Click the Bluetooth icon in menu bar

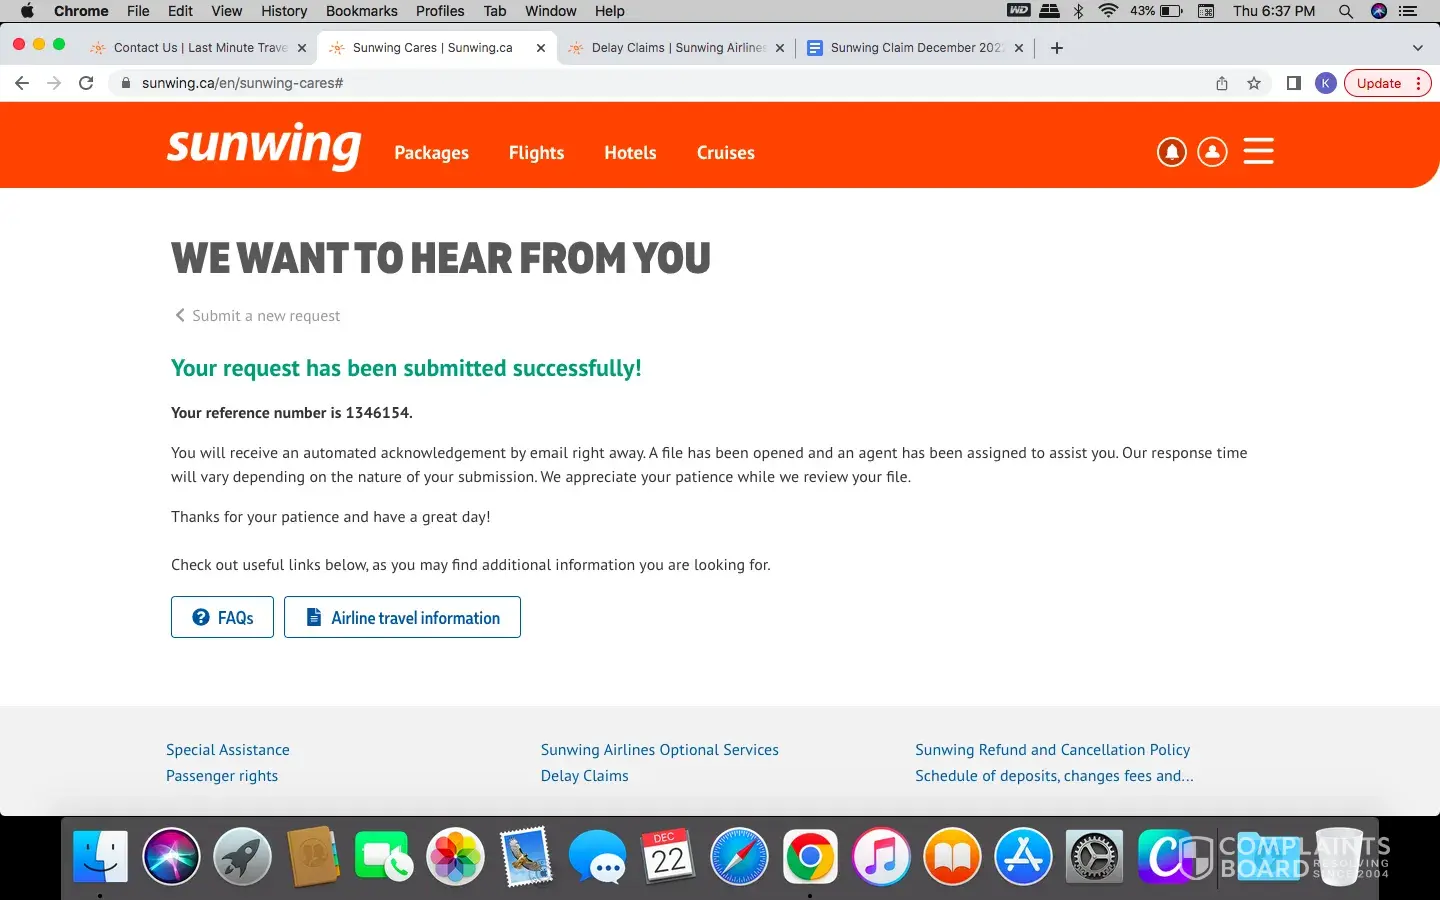1078,11
